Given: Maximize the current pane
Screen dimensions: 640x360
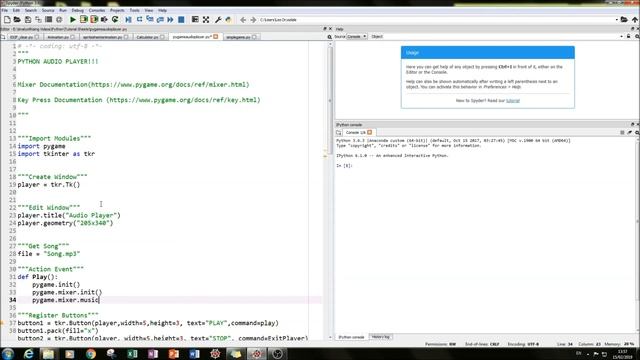Looking at the screenshot, I should 195,20.
